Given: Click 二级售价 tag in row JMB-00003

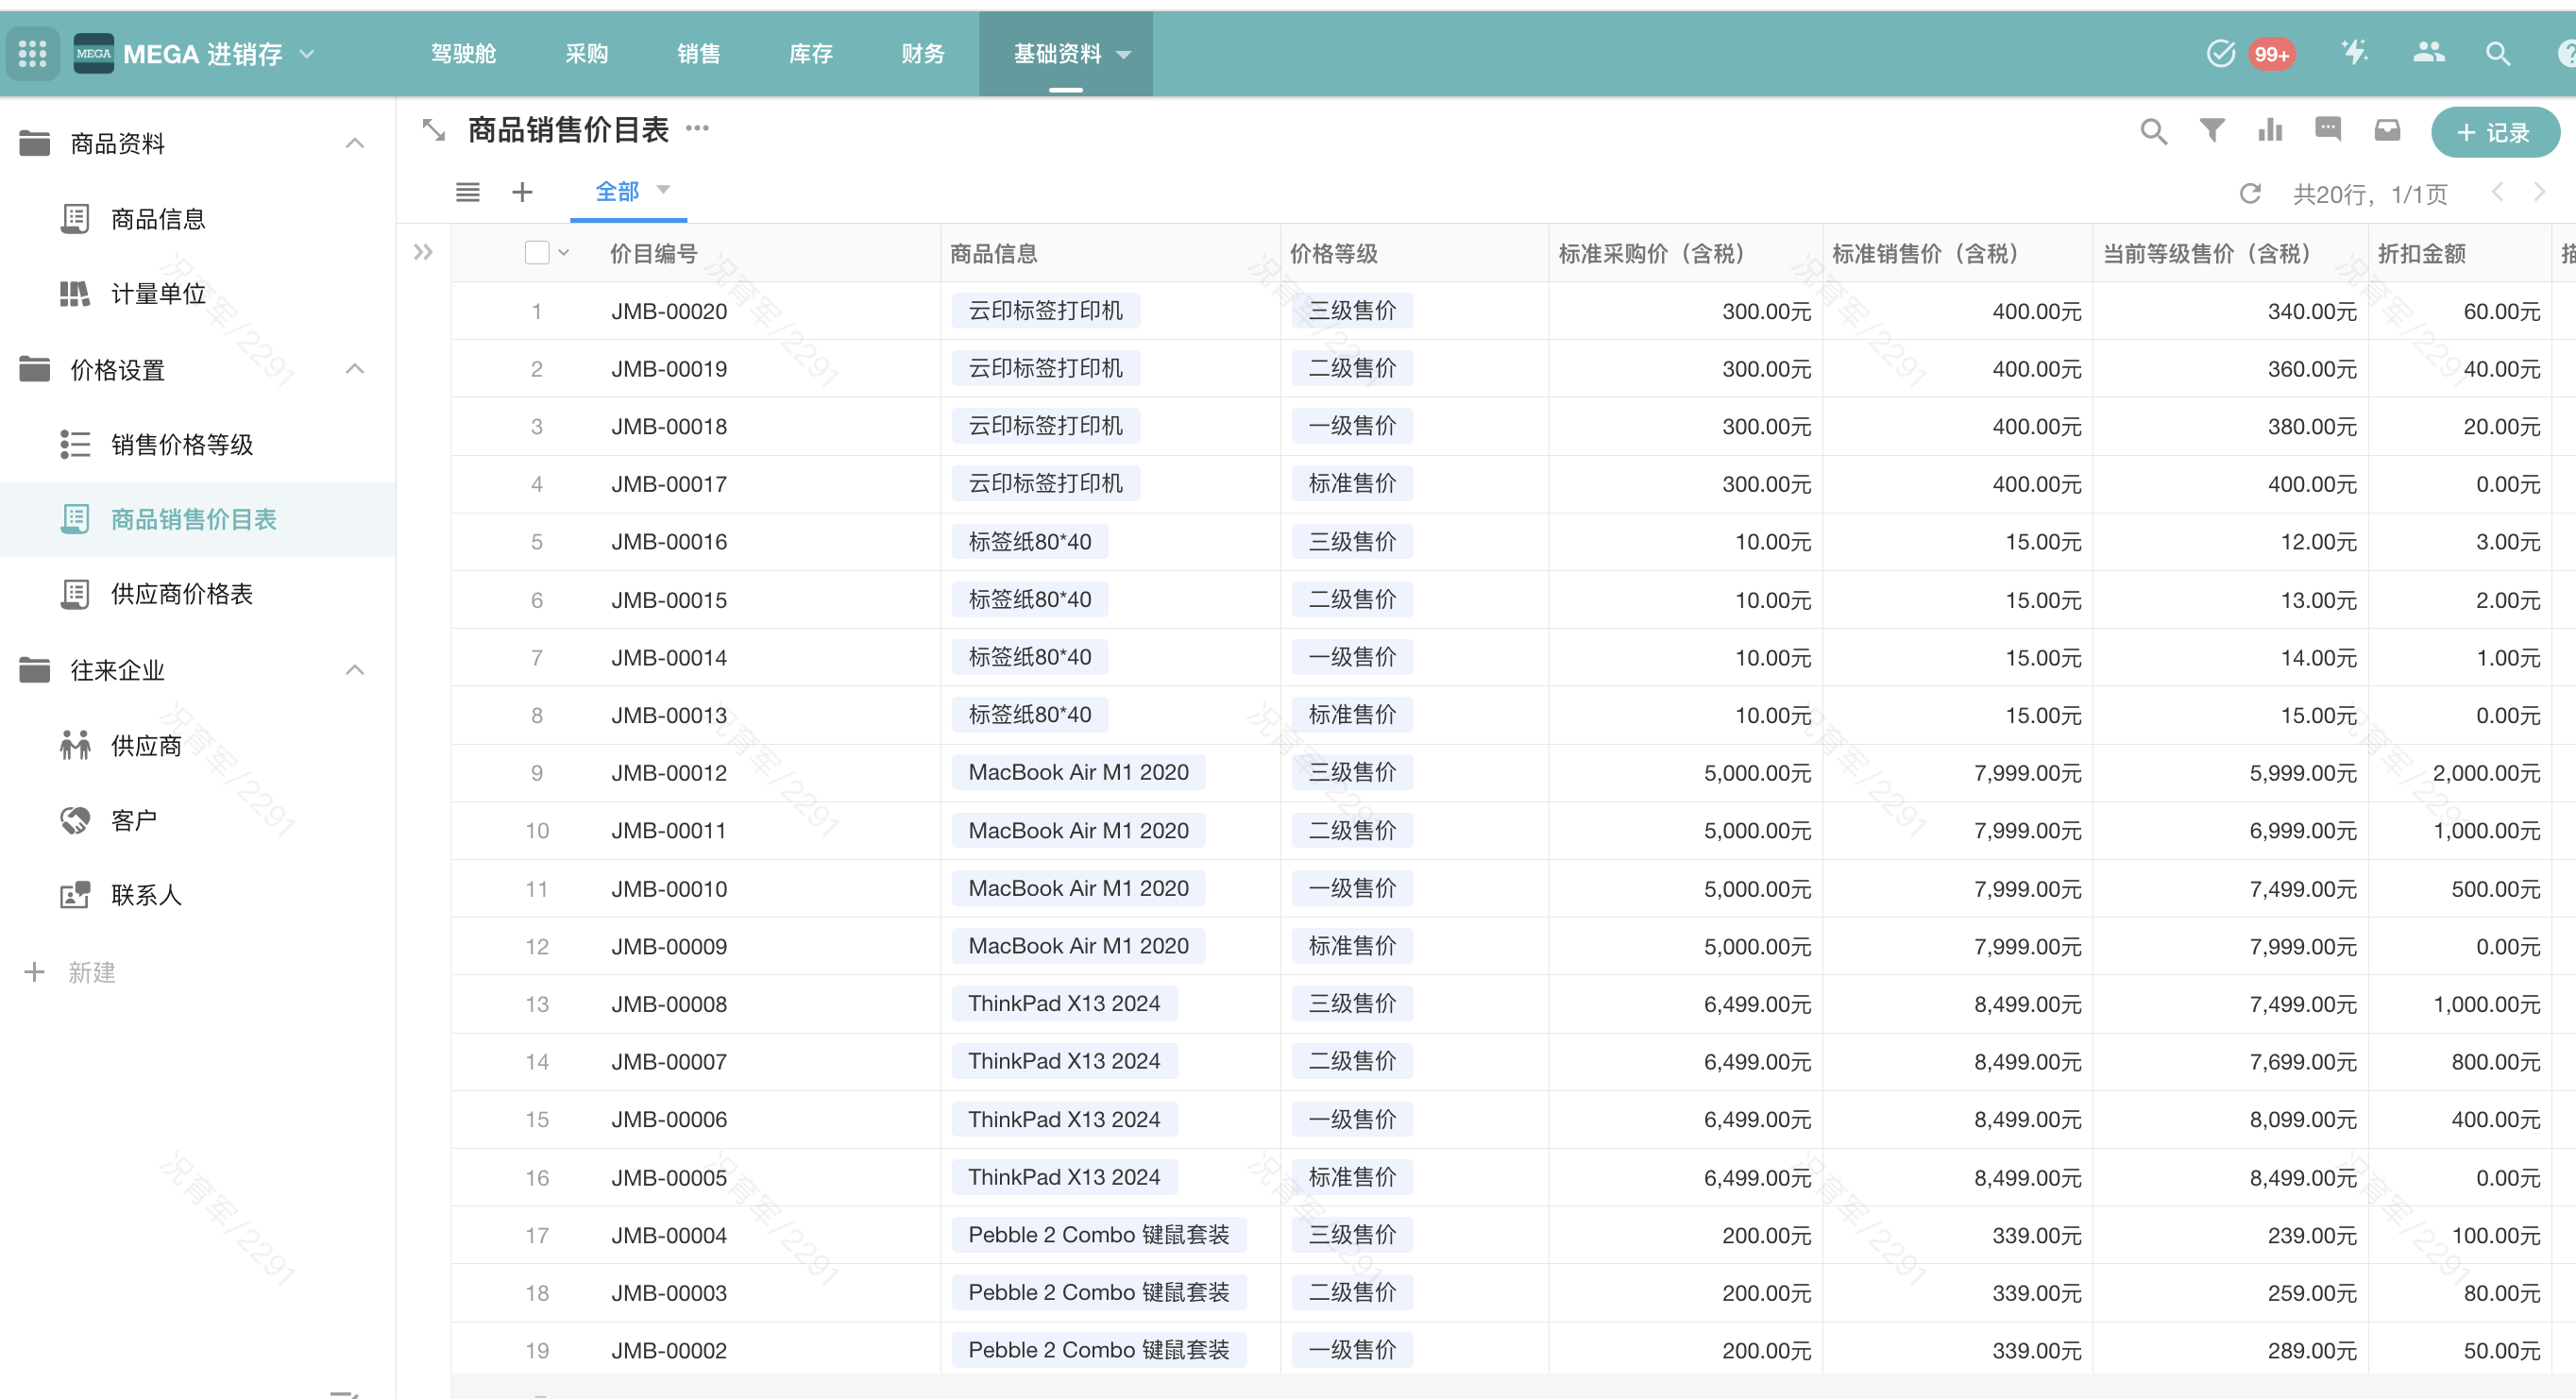Looking at the screenshot, I should coord(1352,1293).
